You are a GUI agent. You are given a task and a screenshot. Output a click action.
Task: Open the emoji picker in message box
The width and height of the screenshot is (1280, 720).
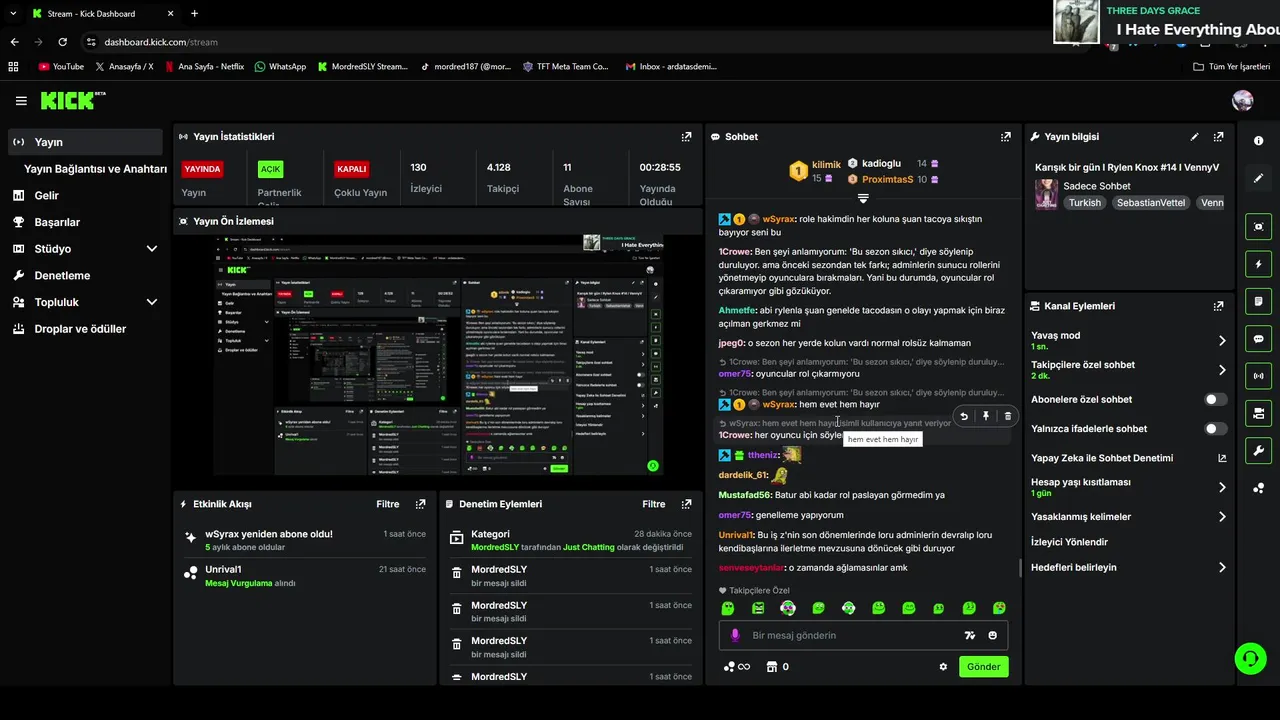coord(993,635)
